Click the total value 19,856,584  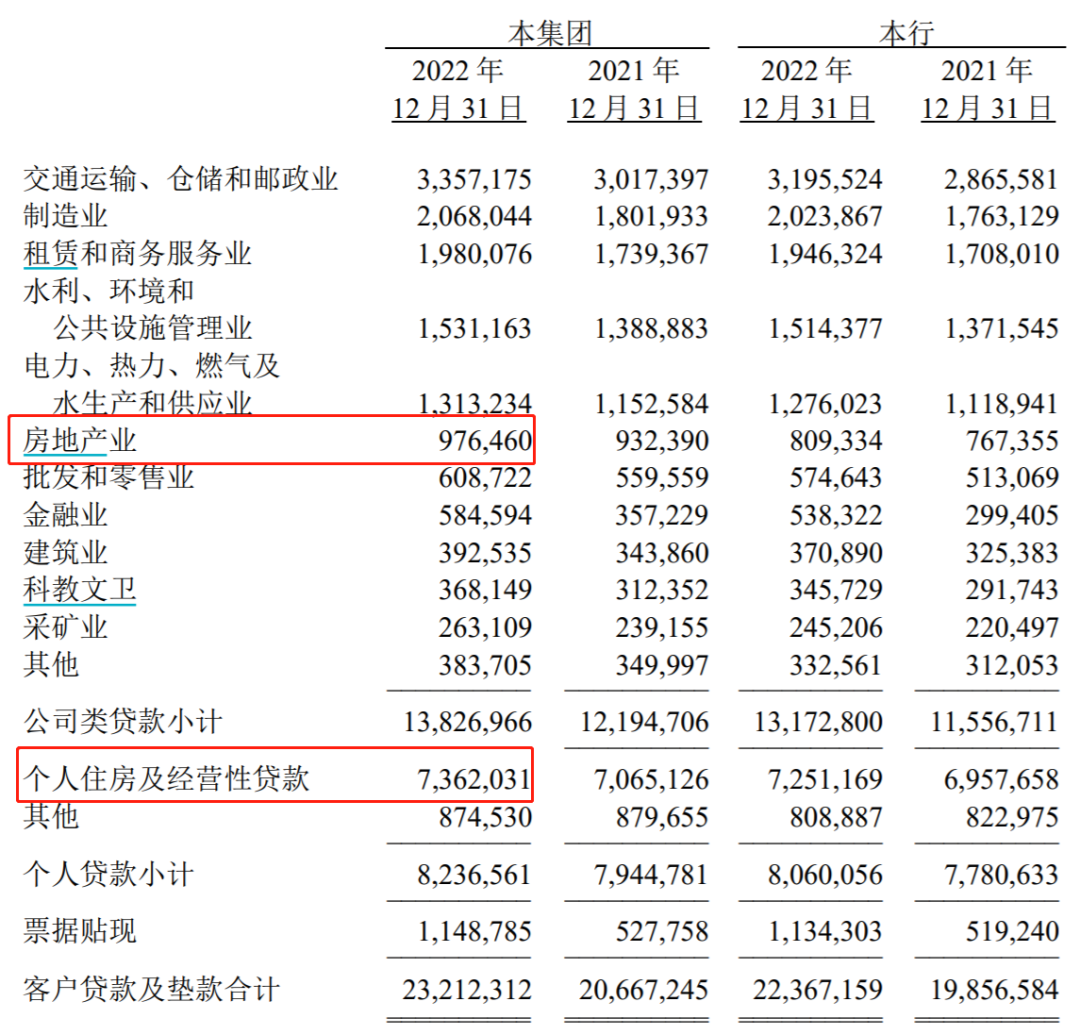click(995, 990)
